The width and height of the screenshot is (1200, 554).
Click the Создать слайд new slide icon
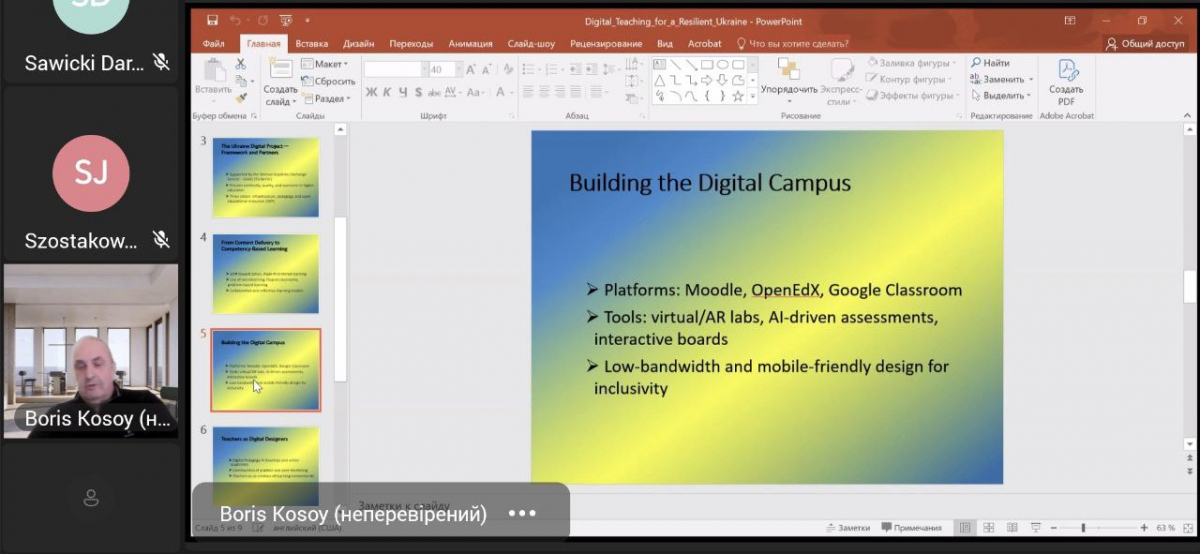pos(280,70)
